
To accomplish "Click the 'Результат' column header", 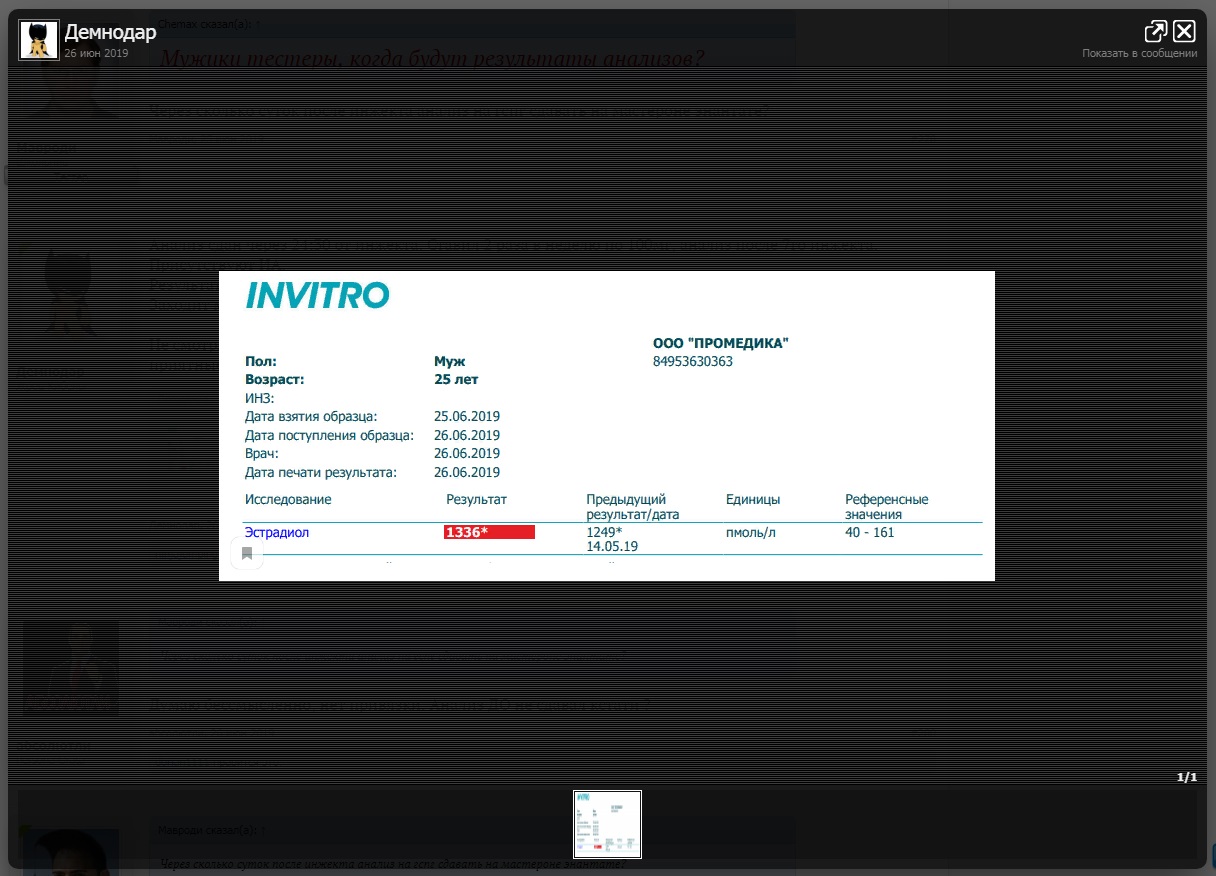I will 476,499.
